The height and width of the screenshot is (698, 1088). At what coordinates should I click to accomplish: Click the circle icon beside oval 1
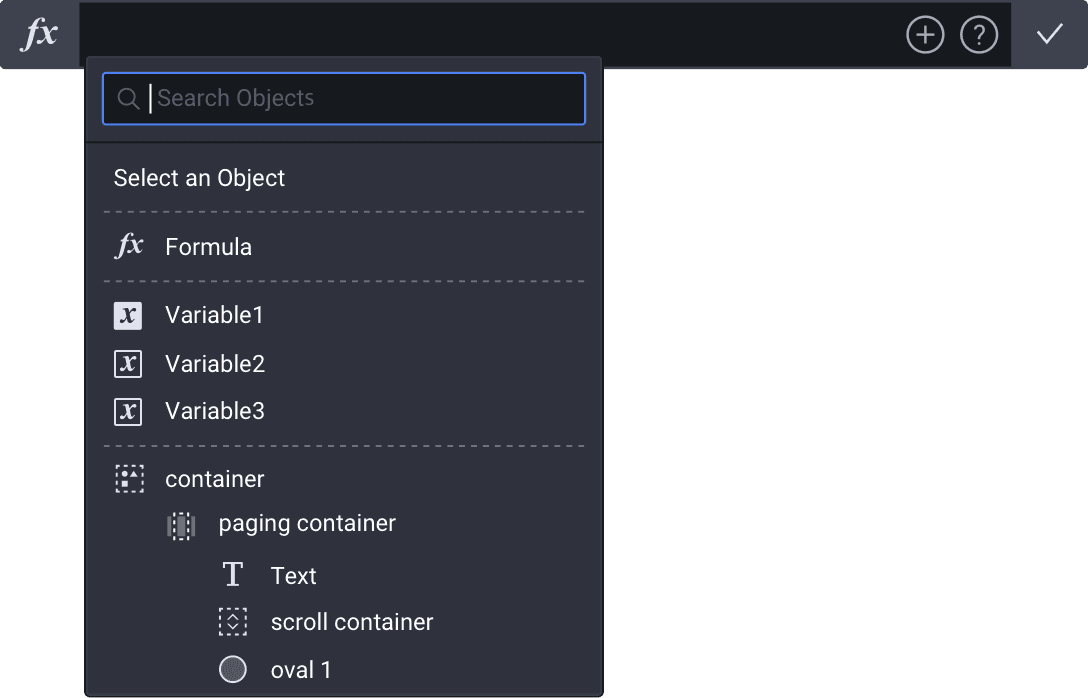coord(233,669)
